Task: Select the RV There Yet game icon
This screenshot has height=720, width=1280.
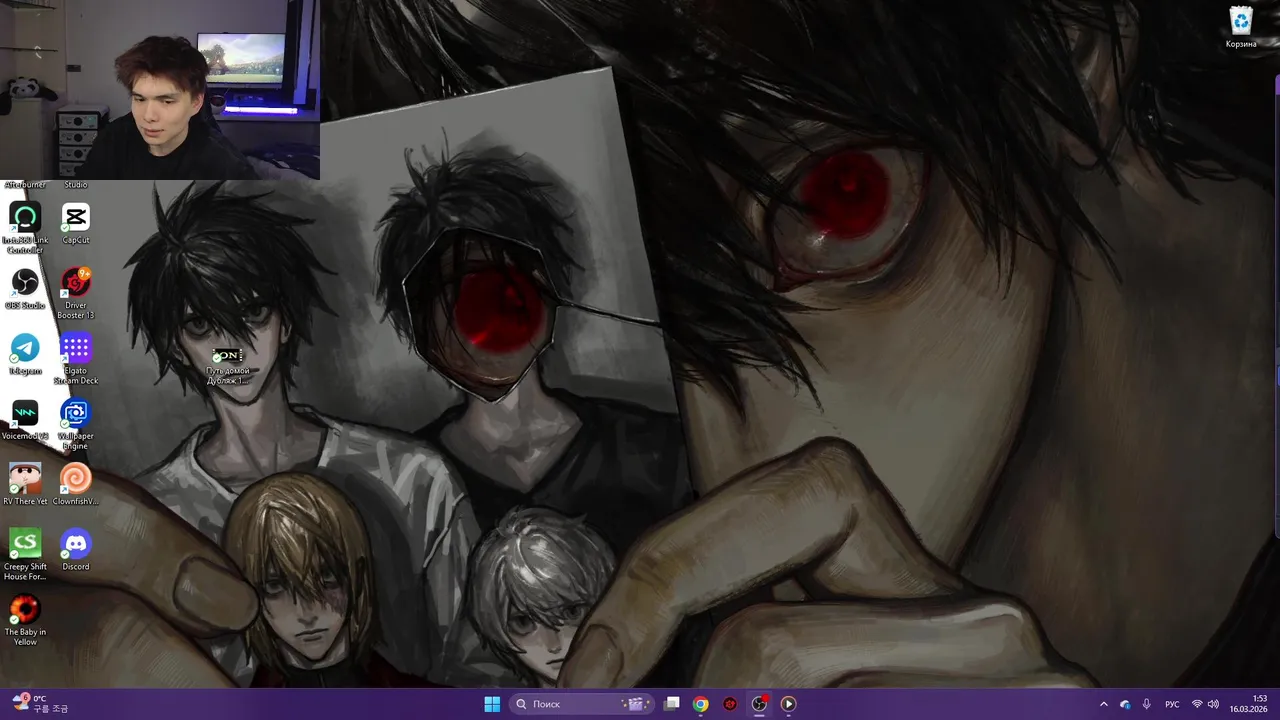Action: (25, 484)
